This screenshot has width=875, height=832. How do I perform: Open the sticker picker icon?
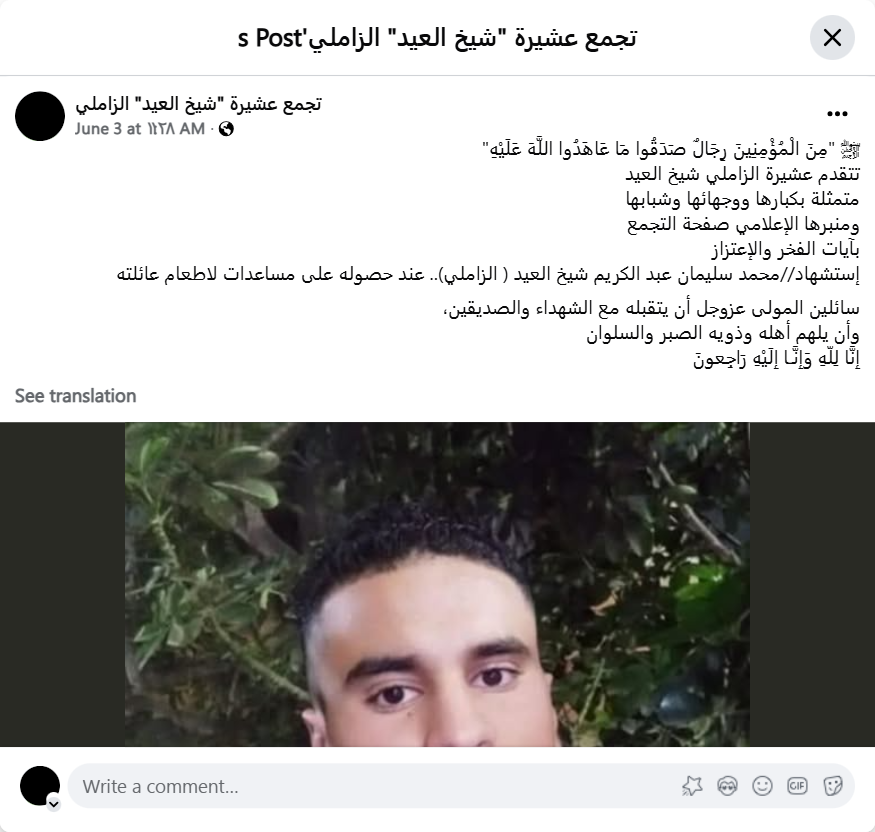832,786
